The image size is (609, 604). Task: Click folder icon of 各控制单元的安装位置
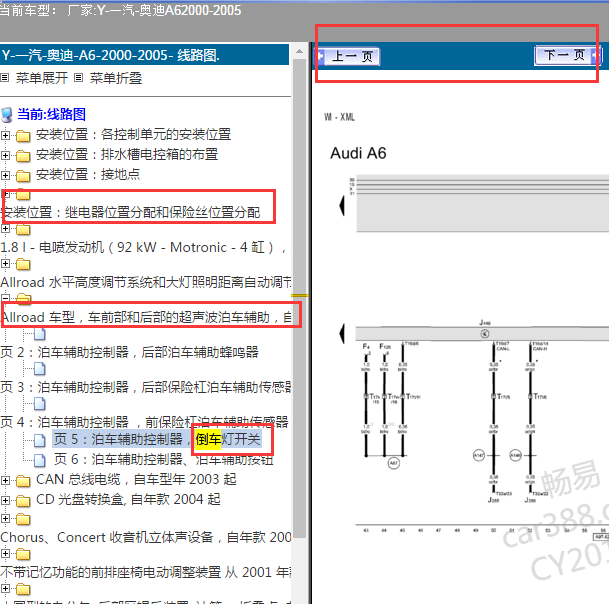tap(23, 136)
